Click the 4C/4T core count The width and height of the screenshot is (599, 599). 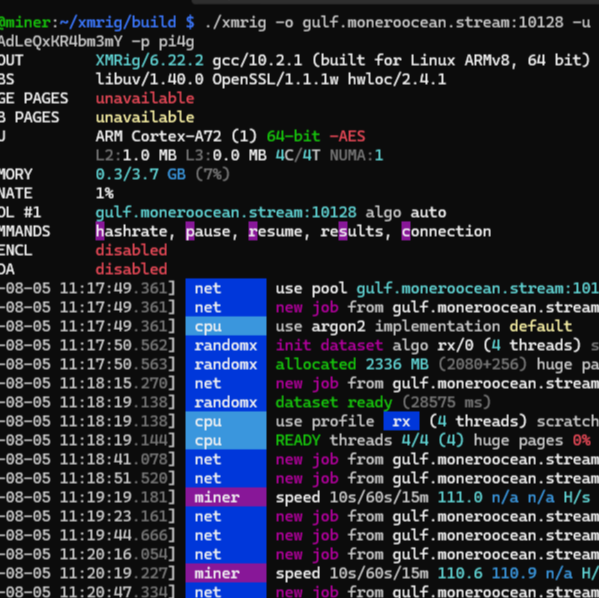[298, 155]
